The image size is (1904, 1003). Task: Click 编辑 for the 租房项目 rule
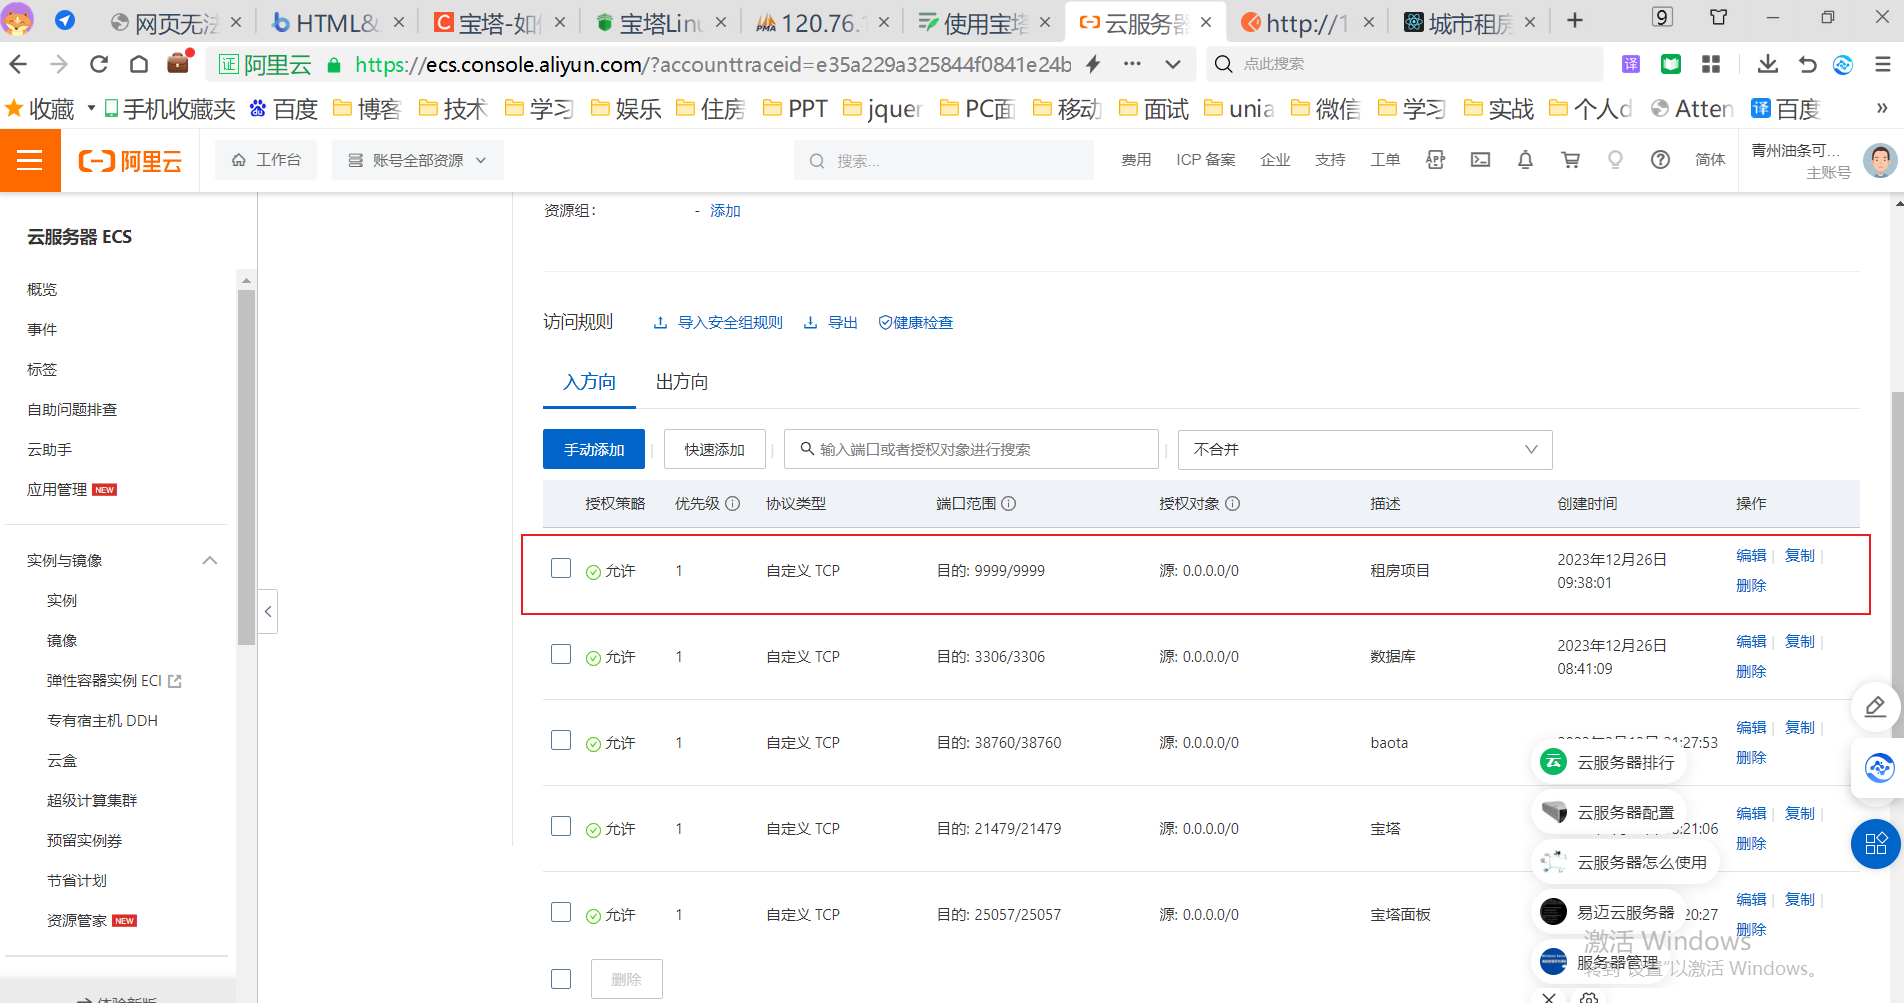pos(1751,556)
